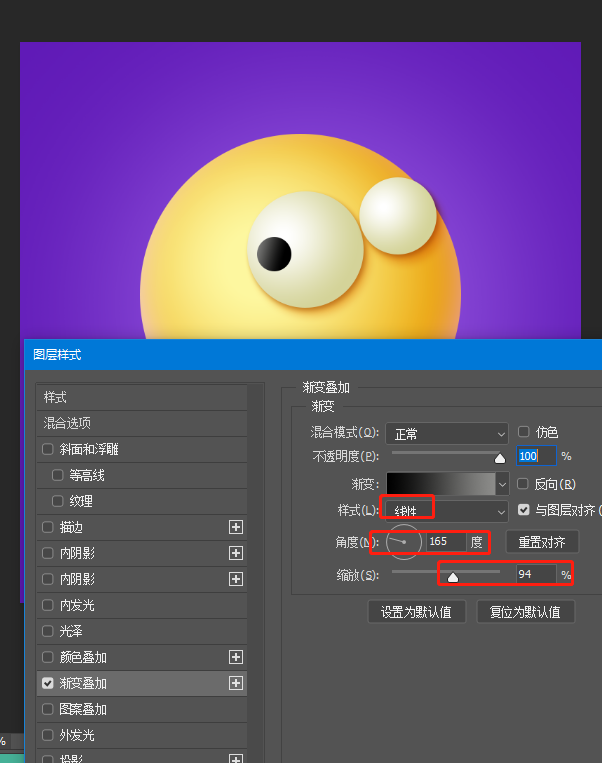Open the 混合模式 dropdown showing 正常
The width and height of the screenshot is (602, 763).
coord(446,433)
